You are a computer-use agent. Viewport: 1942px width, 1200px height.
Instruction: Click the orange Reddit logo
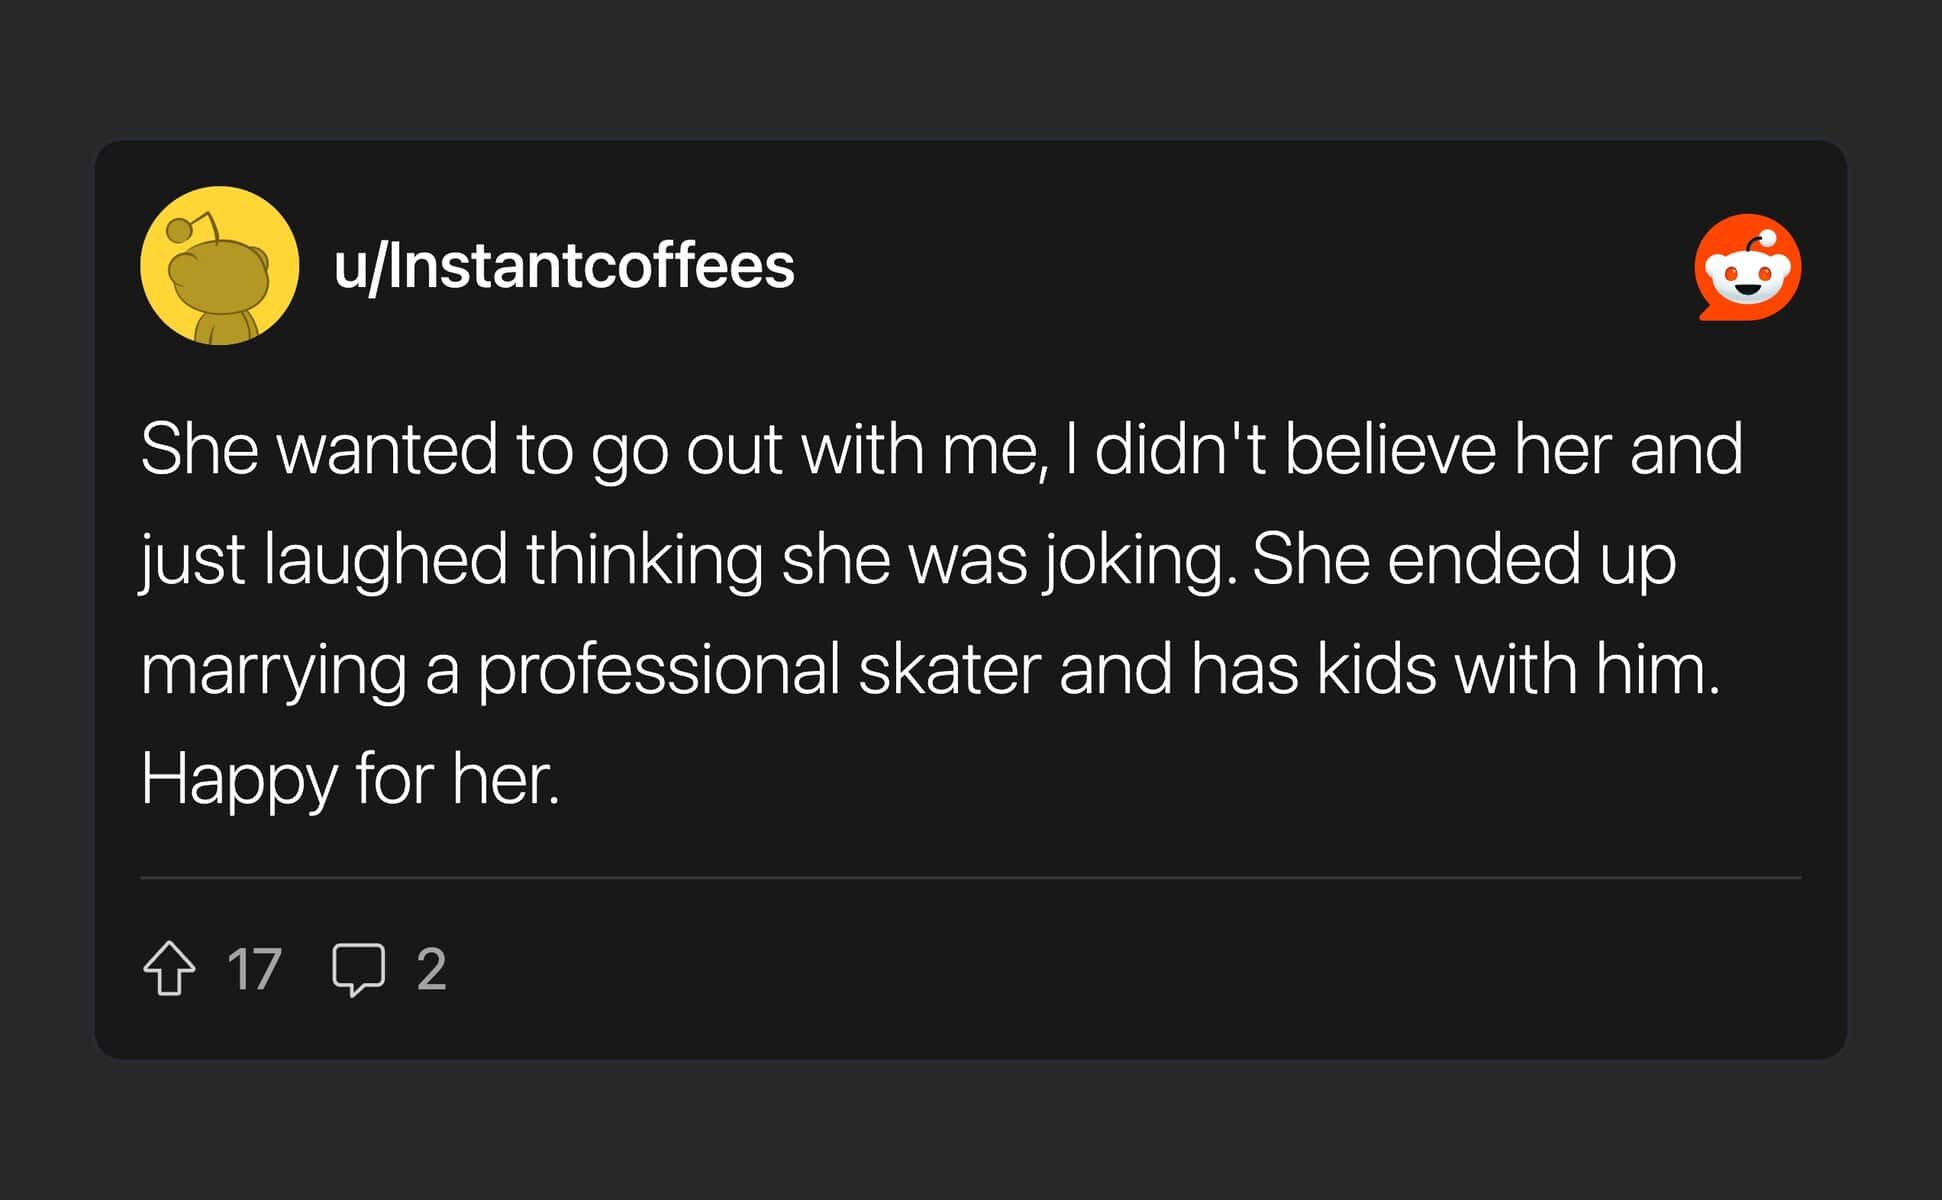click(1747, 267)
